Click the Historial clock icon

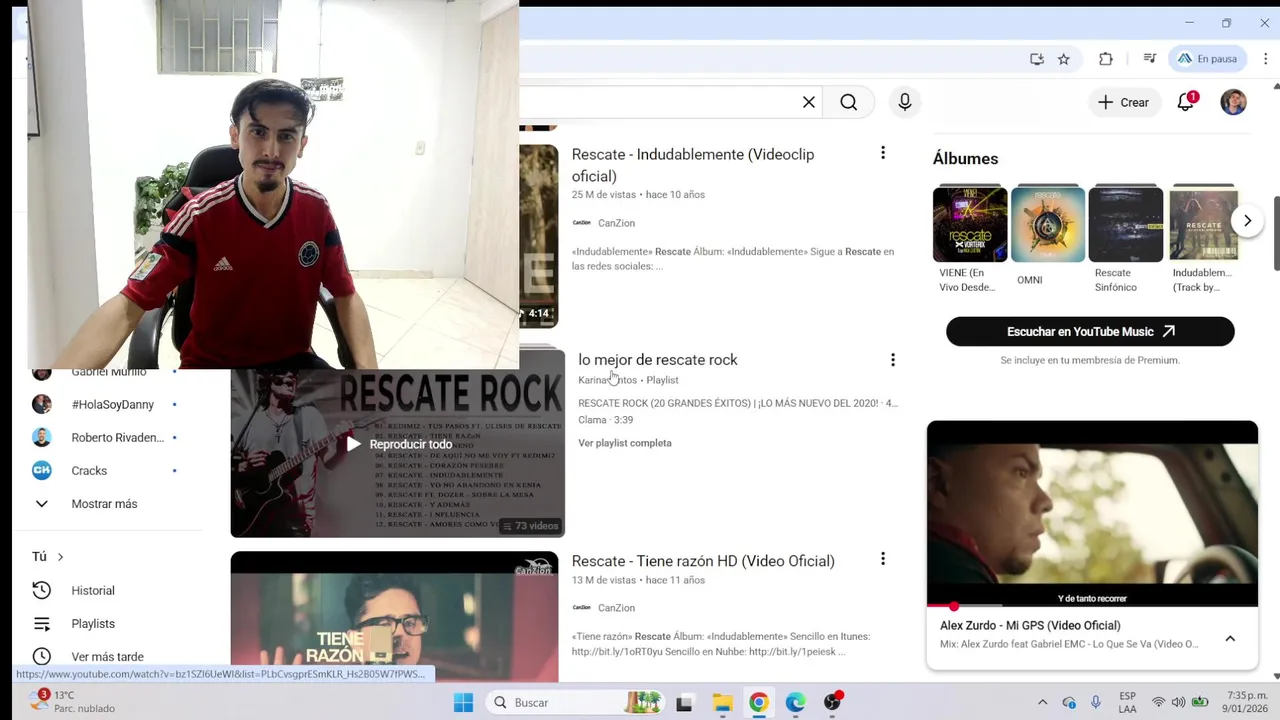tap(42, 591)
